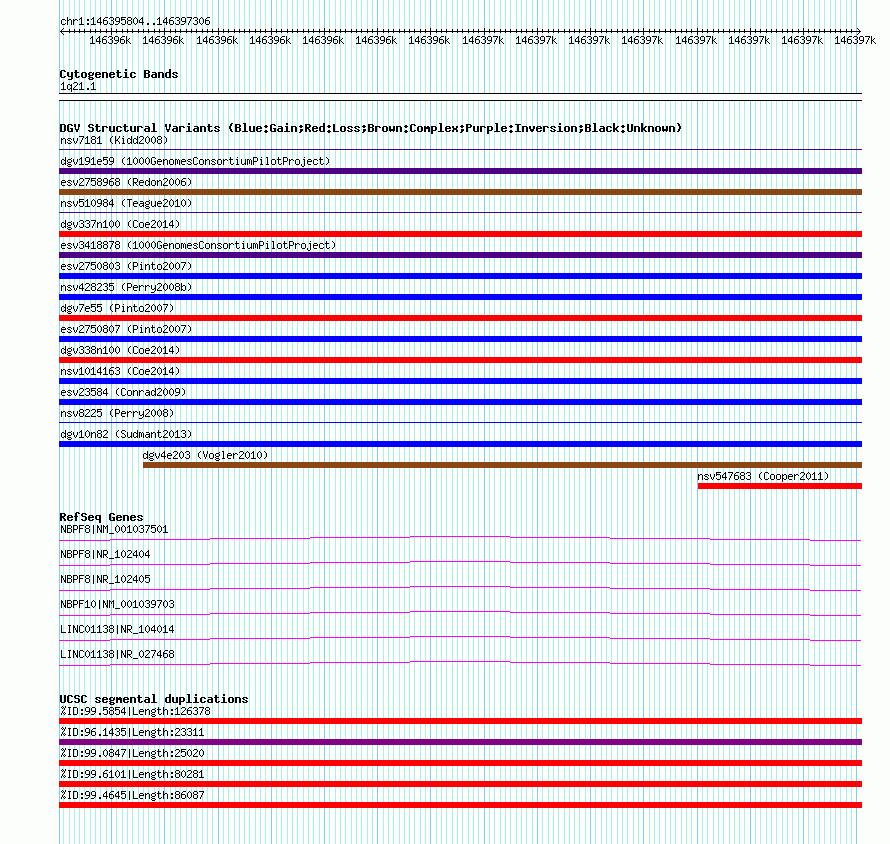
Task: Click the %ID:99.4645|Length:86087 duplication label
Action: (132, 796)
